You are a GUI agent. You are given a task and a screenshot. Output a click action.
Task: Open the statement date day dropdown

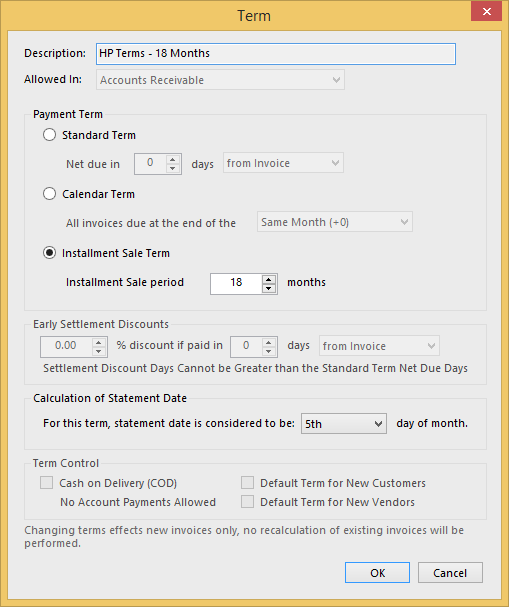(x=344, y=424)
